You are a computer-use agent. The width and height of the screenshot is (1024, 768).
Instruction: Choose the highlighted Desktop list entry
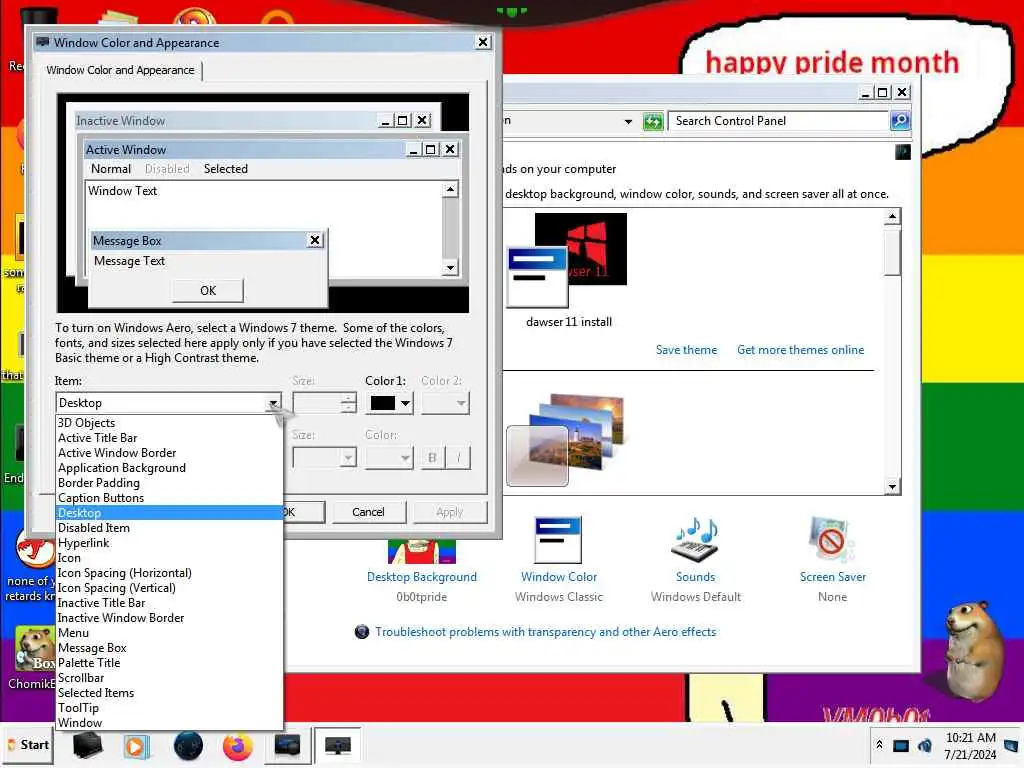click(169, 513)
